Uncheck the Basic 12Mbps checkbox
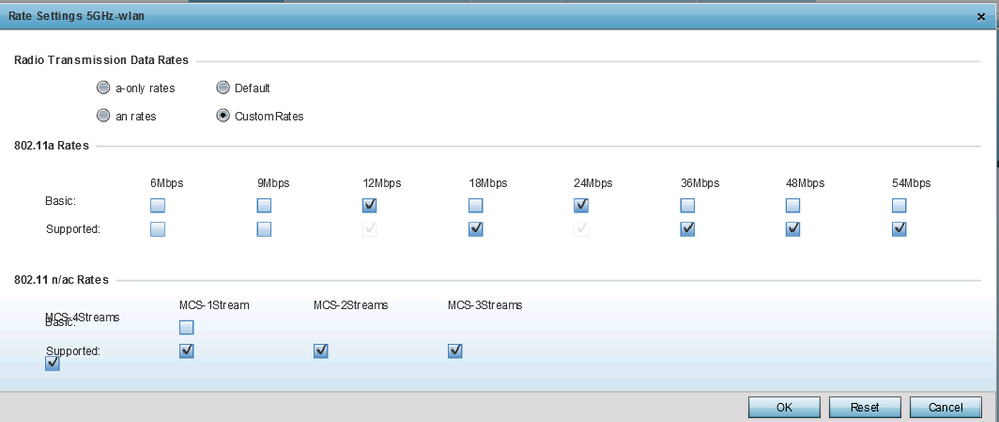Image resolution: width=999 pixels, height=422 pixels. [x=370, y=205]
